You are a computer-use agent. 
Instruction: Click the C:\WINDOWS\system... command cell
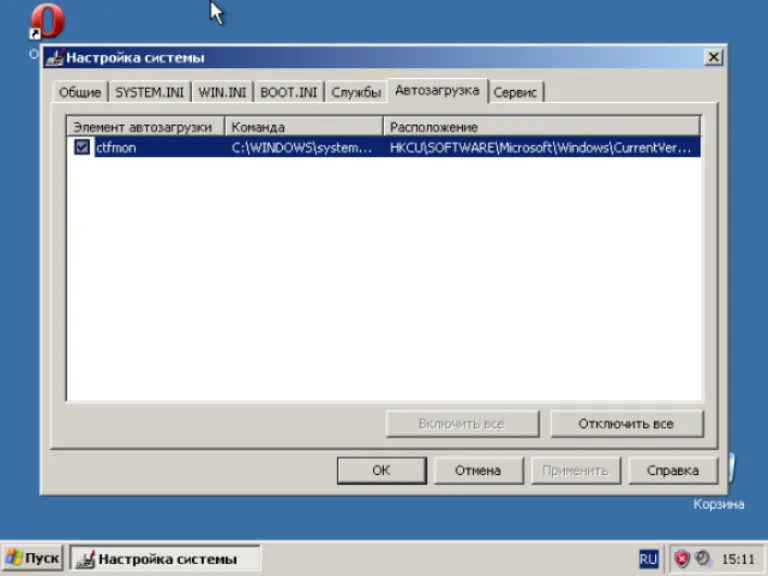[302, 147]
